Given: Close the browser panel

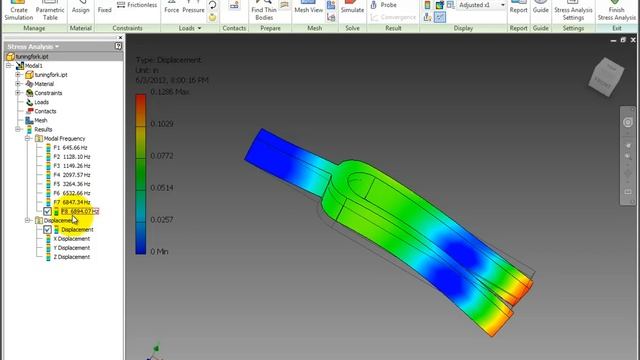Looking at the screenshot, I should click(120, 37).
